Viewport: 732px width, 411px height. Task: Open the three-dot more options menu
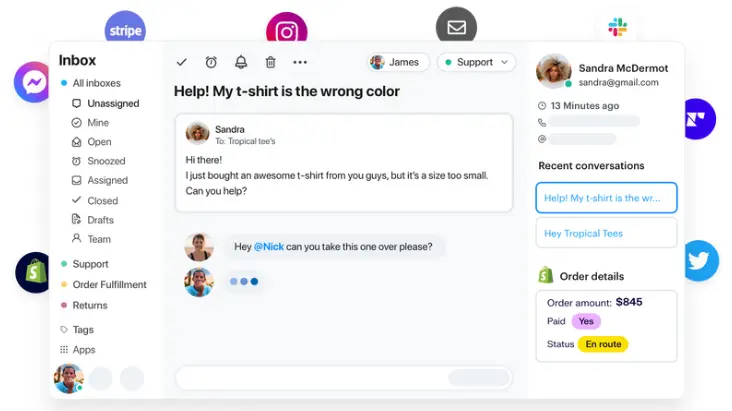[300, 62]
